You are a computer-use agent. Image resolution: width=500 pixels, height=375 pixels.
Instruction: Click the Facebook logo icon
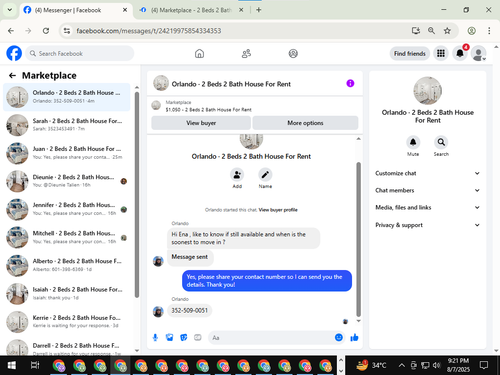(14, 53)
